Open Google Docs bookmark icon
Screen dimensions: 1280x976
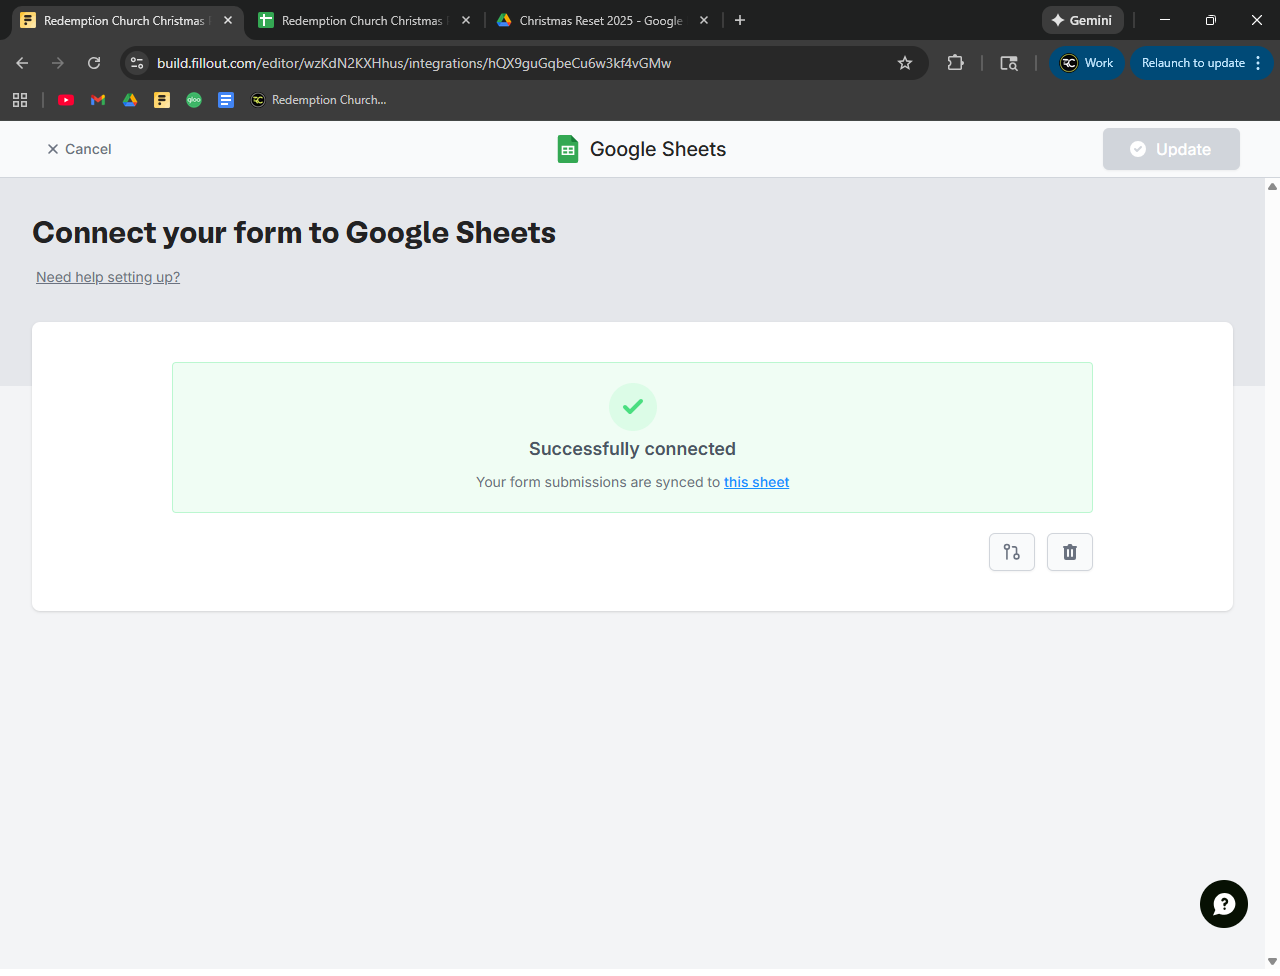tap(226, 100)
